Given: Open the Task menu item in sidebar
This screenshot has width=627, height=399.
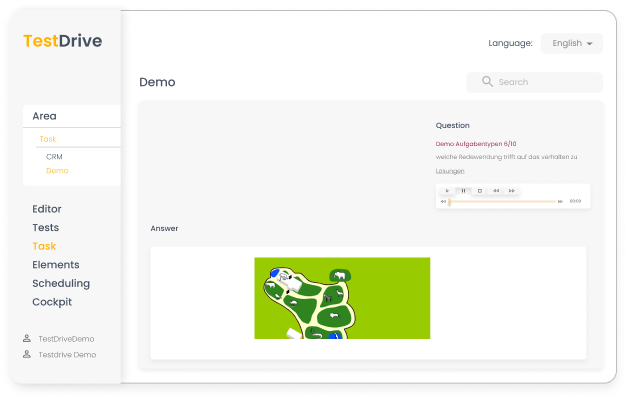Looking at the screenshot, I should pos(44,246).
